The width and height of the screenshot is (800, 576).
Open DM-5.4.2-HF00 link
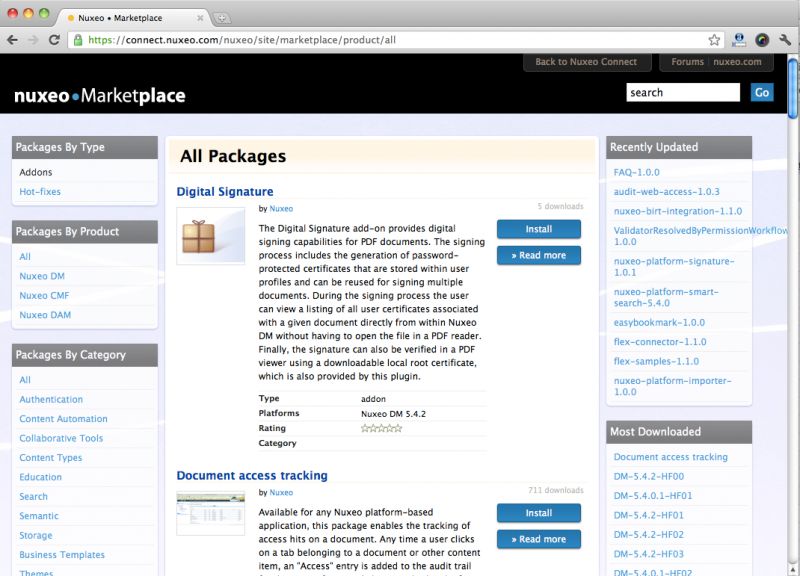click(x=648, y=476)
